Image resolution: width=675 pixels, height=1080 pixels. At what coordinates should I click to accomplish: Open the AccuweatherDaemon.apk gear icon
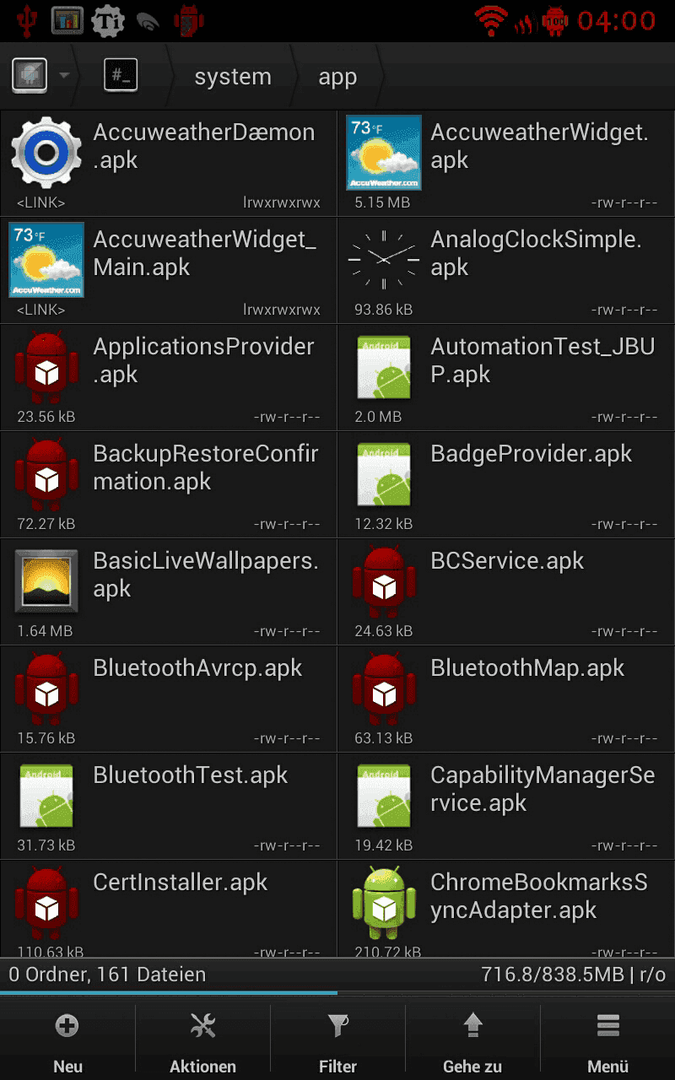tap(46, 153)
